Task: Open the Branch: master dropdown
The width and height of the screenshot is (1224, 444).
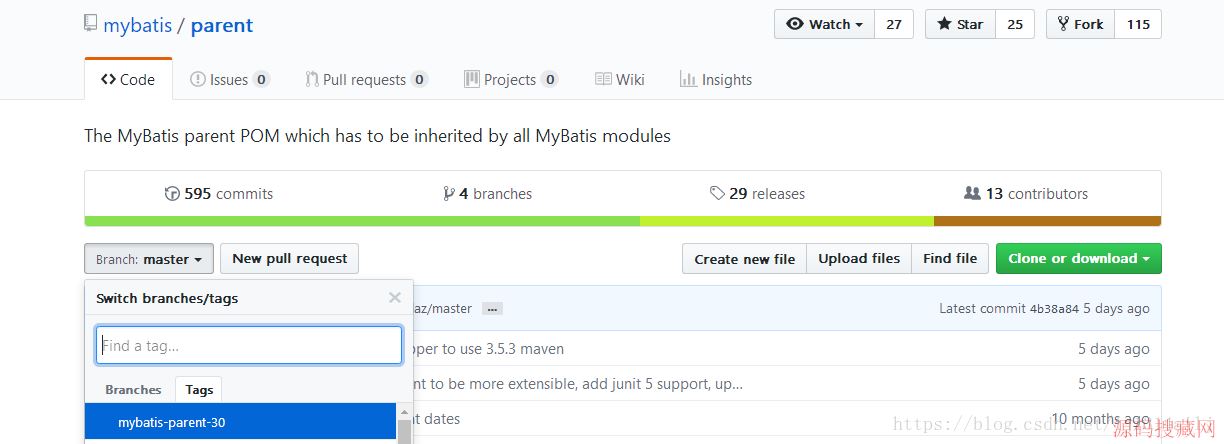Action: coord(149,259)
